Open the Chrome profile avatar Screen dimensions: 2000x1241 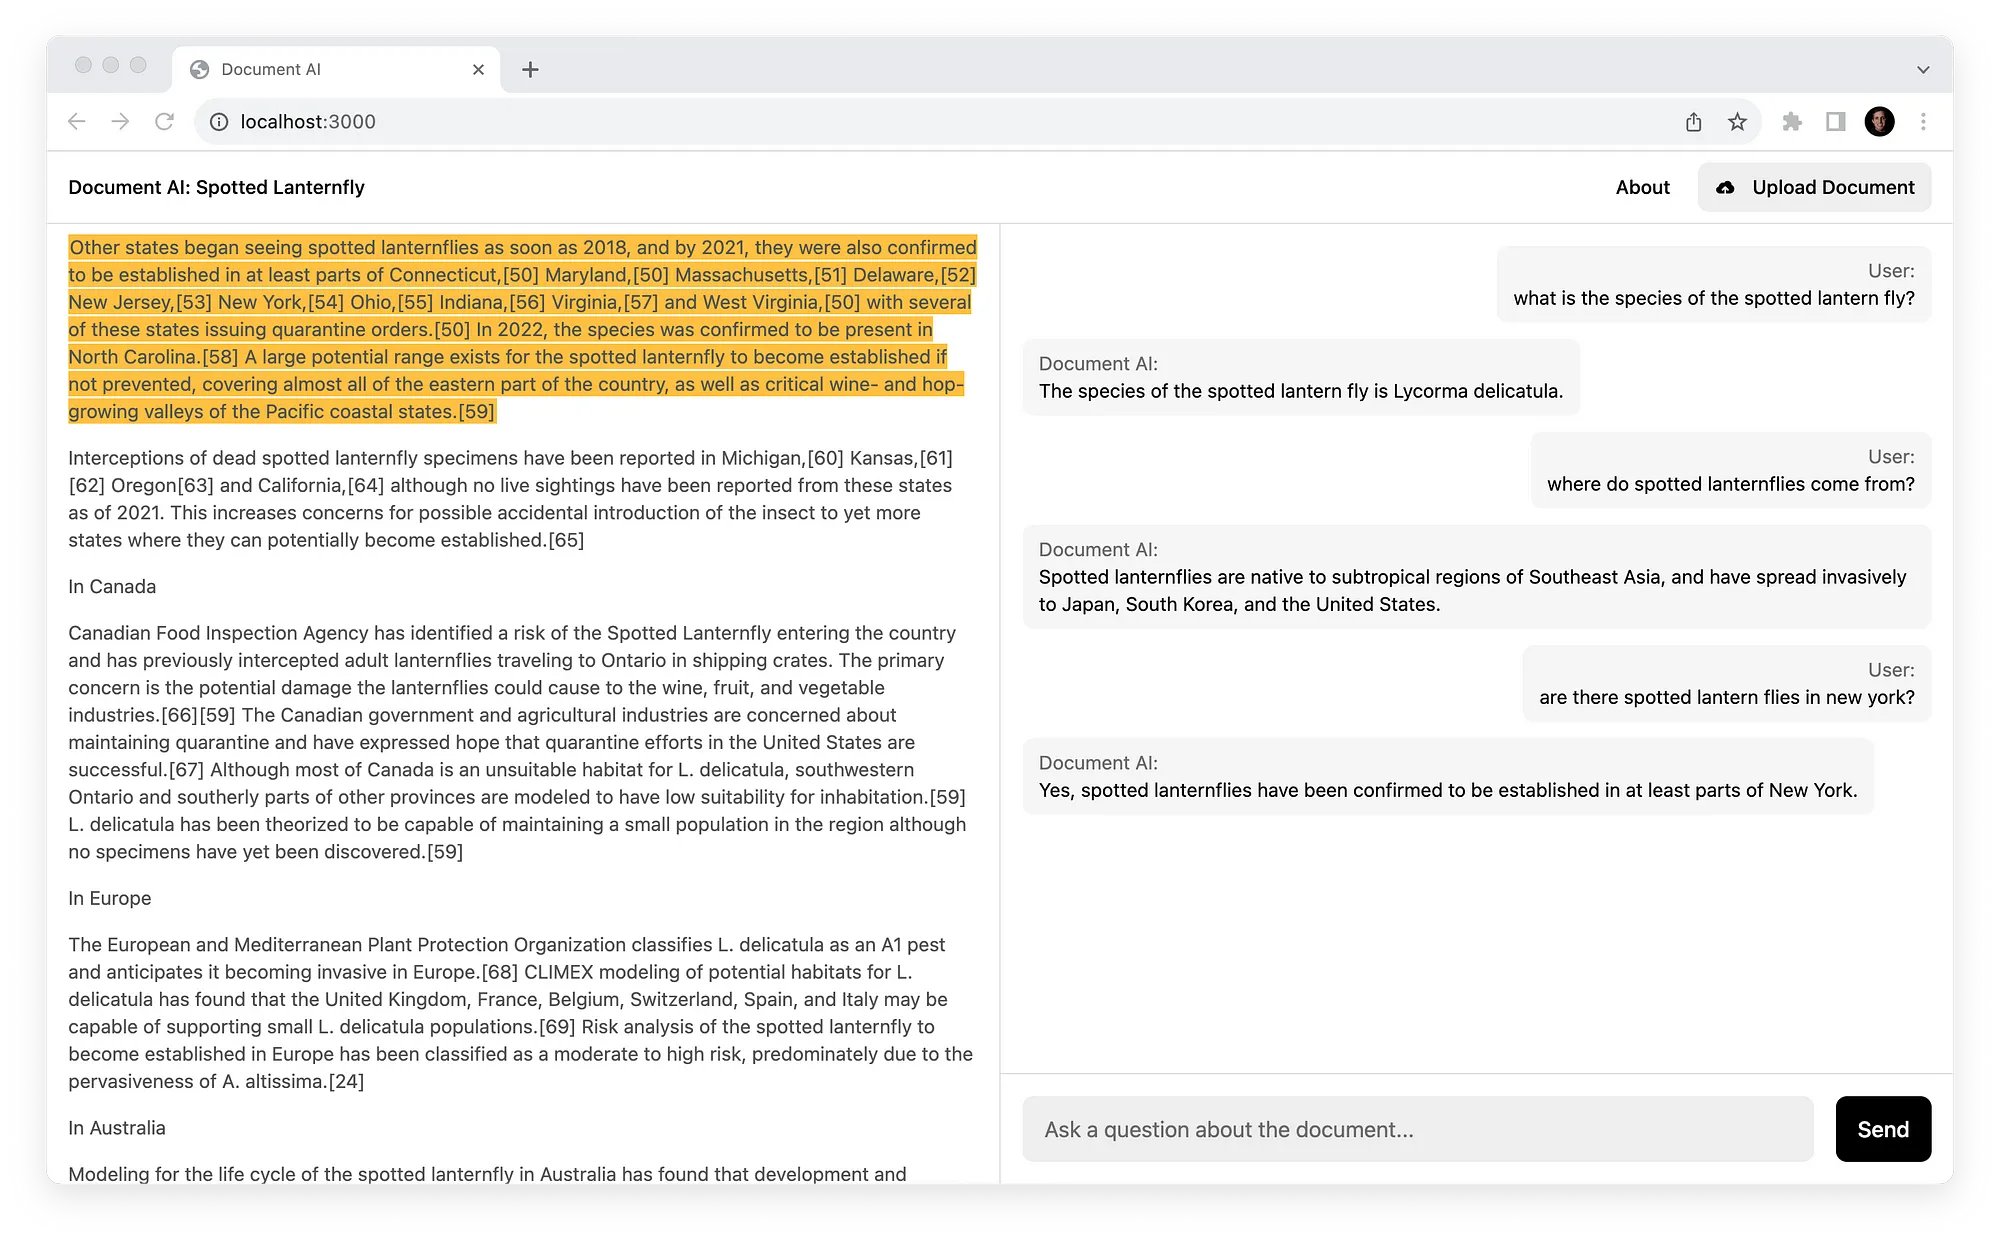(1879, 122)
